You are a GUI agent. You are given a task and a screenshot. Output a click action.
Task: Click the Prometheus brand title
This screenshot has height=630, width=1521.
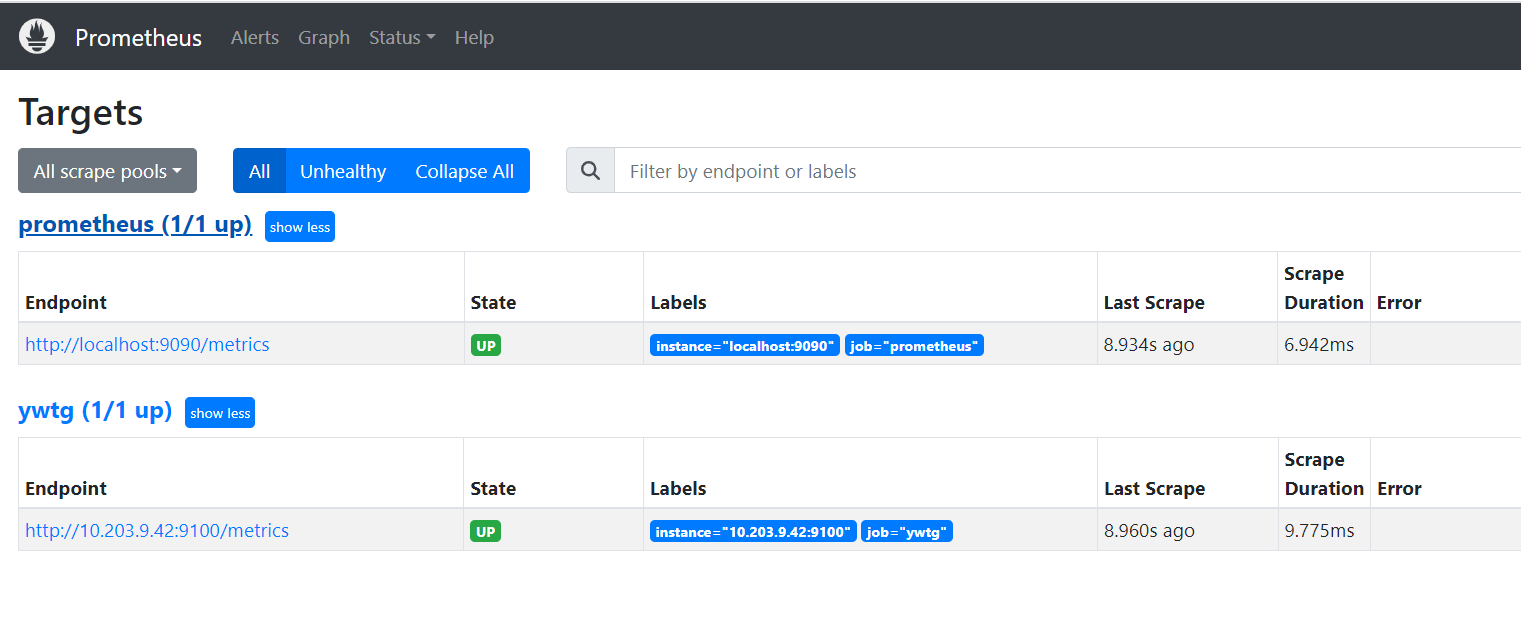(138, 37)
